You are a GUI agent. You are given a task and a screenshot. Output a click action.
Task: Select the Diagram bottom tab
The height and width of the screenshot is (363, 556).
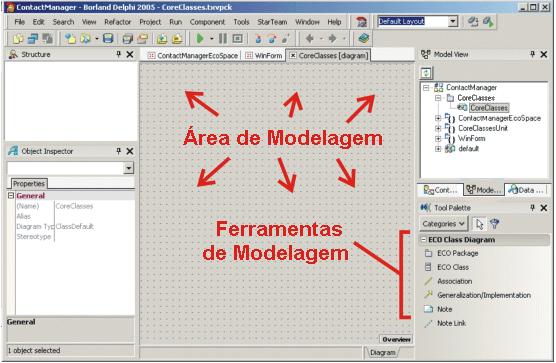382,353
